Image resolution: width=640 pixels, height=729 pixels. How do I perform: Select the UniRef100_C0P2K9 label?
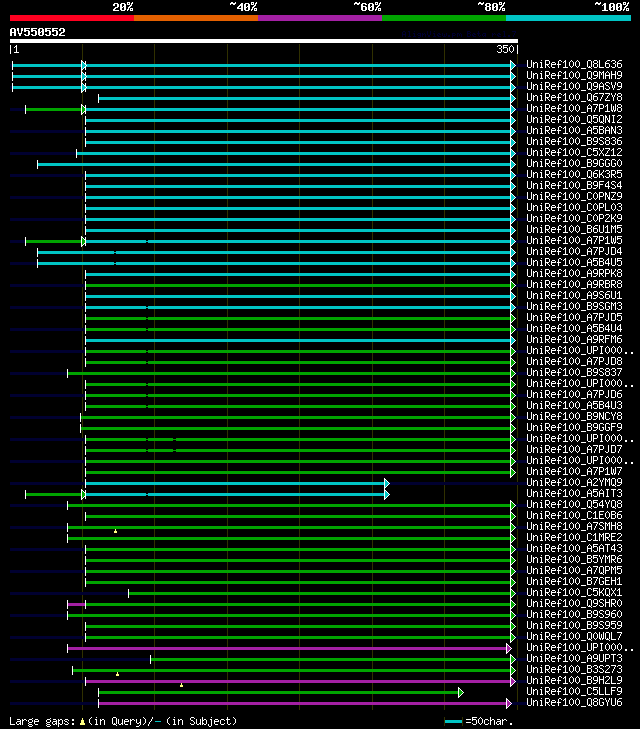tap(574, 219)
